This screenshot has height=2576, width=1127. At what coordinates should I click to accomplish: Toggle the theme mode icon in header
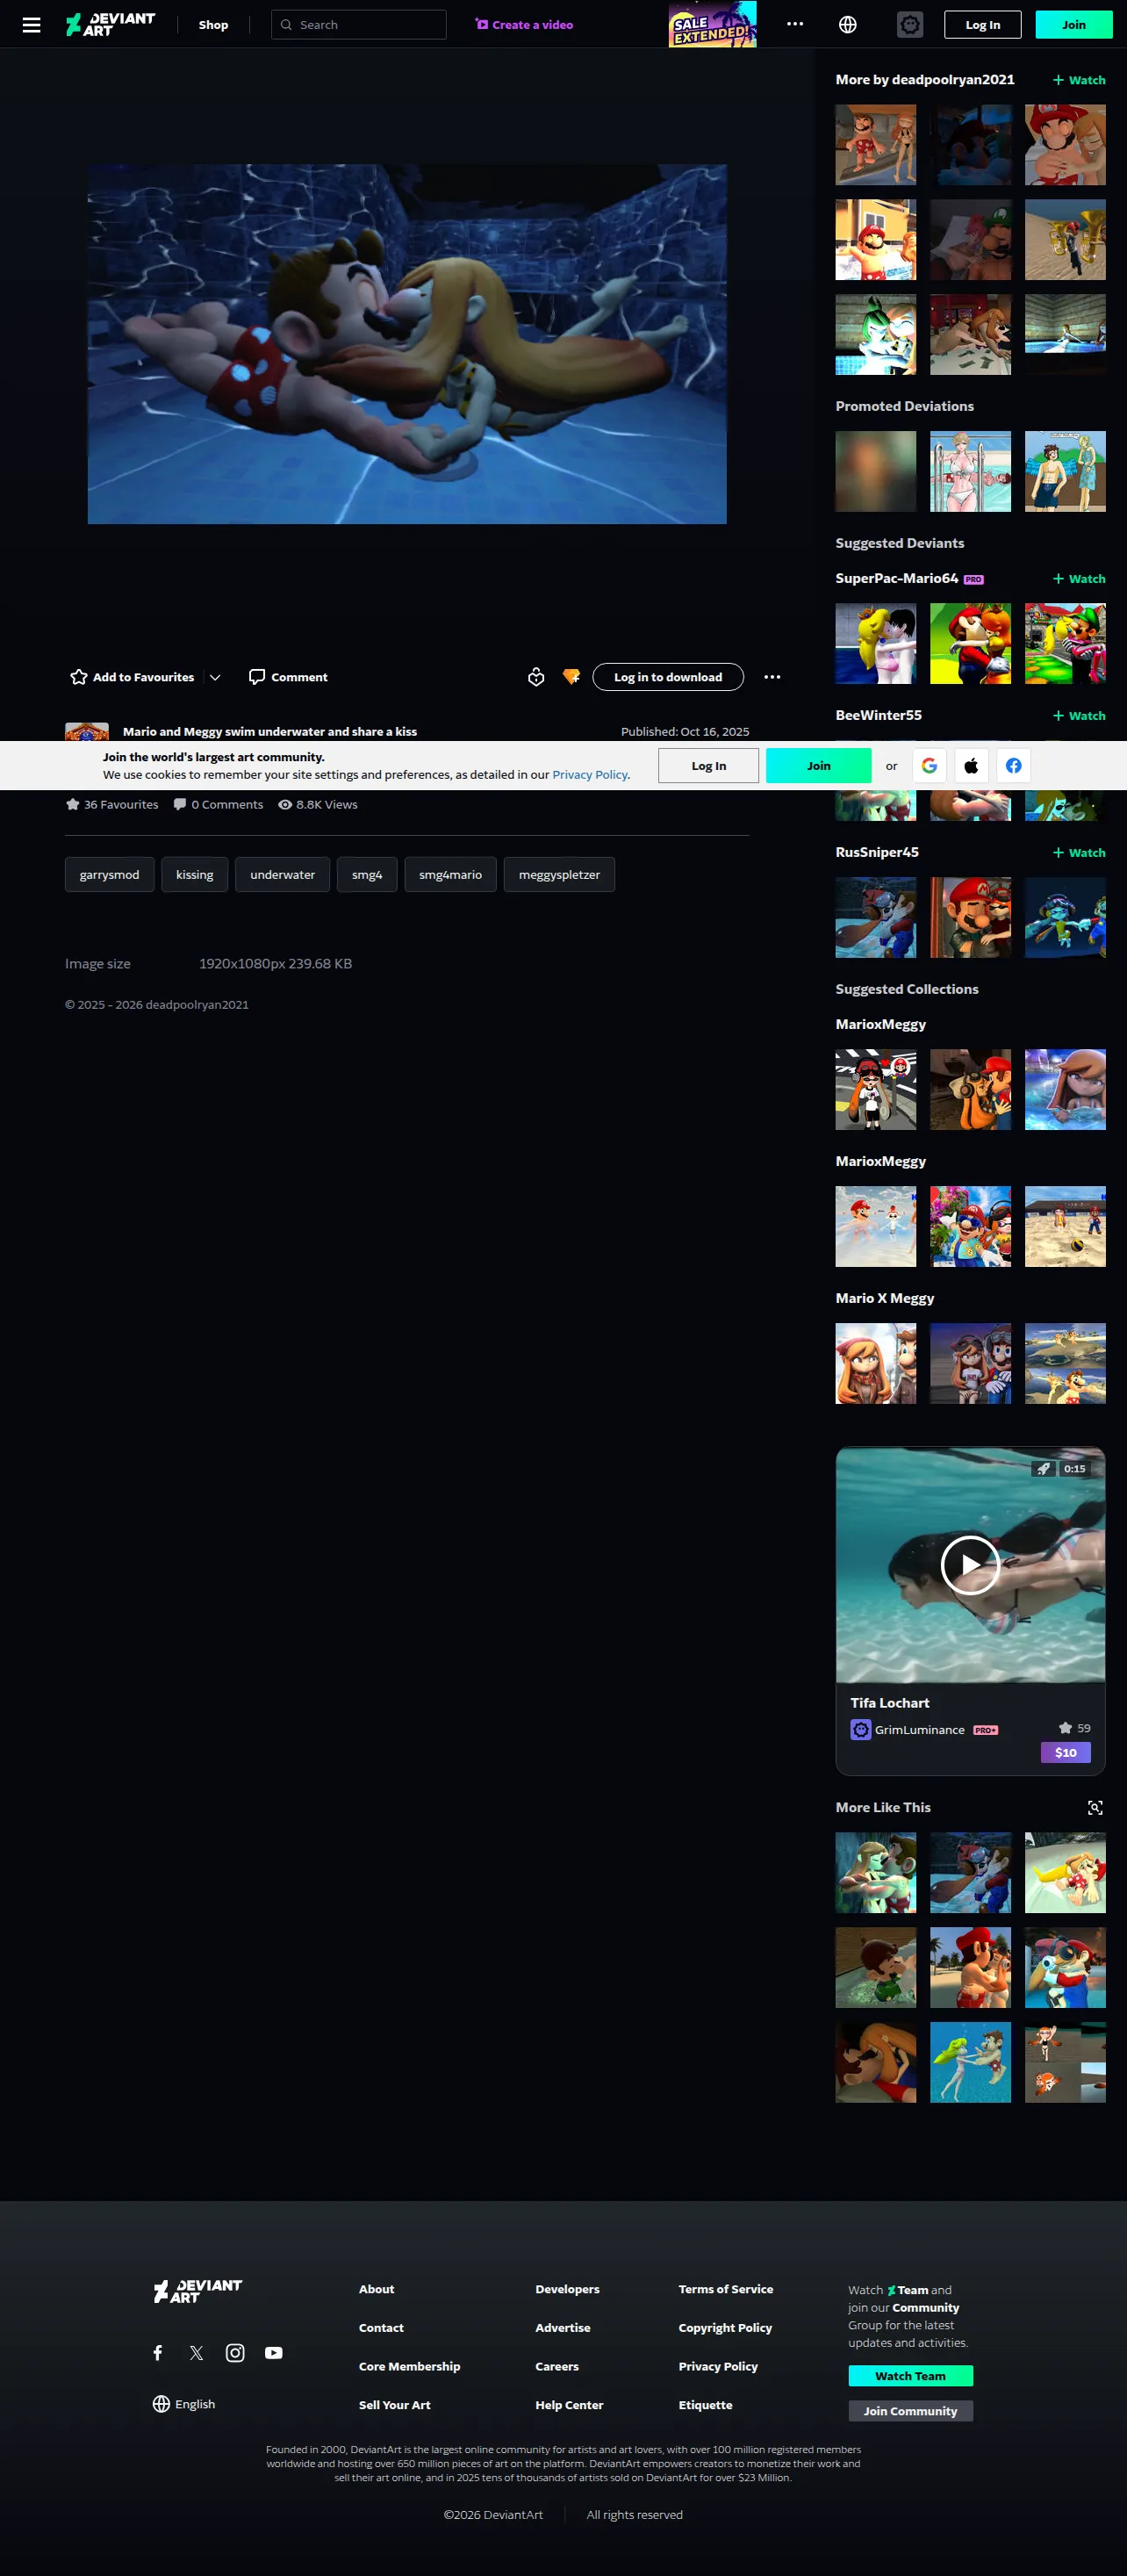tap(910, 25)
